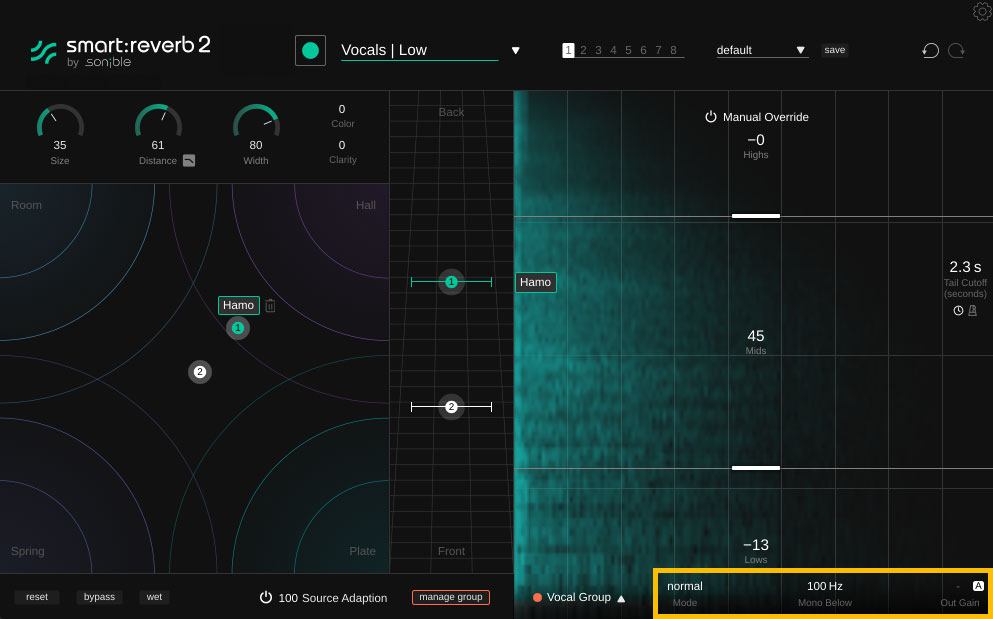Click the Width knob
This screenshot has width=993, height=619.
[256, 121]
